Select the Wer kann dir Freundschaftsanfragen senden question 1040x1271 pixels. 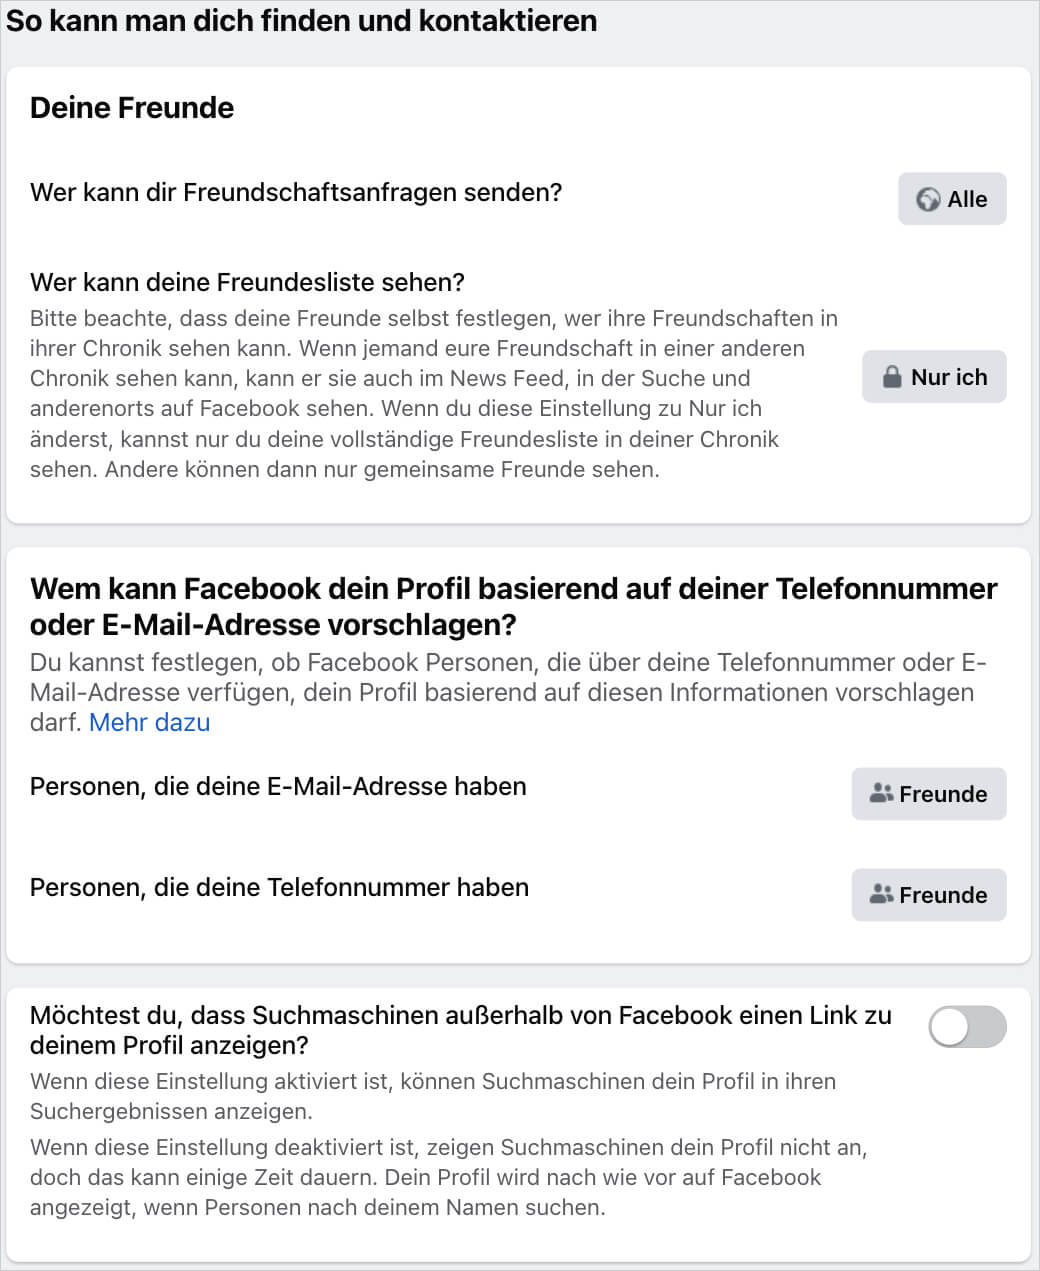click(296, 192)
